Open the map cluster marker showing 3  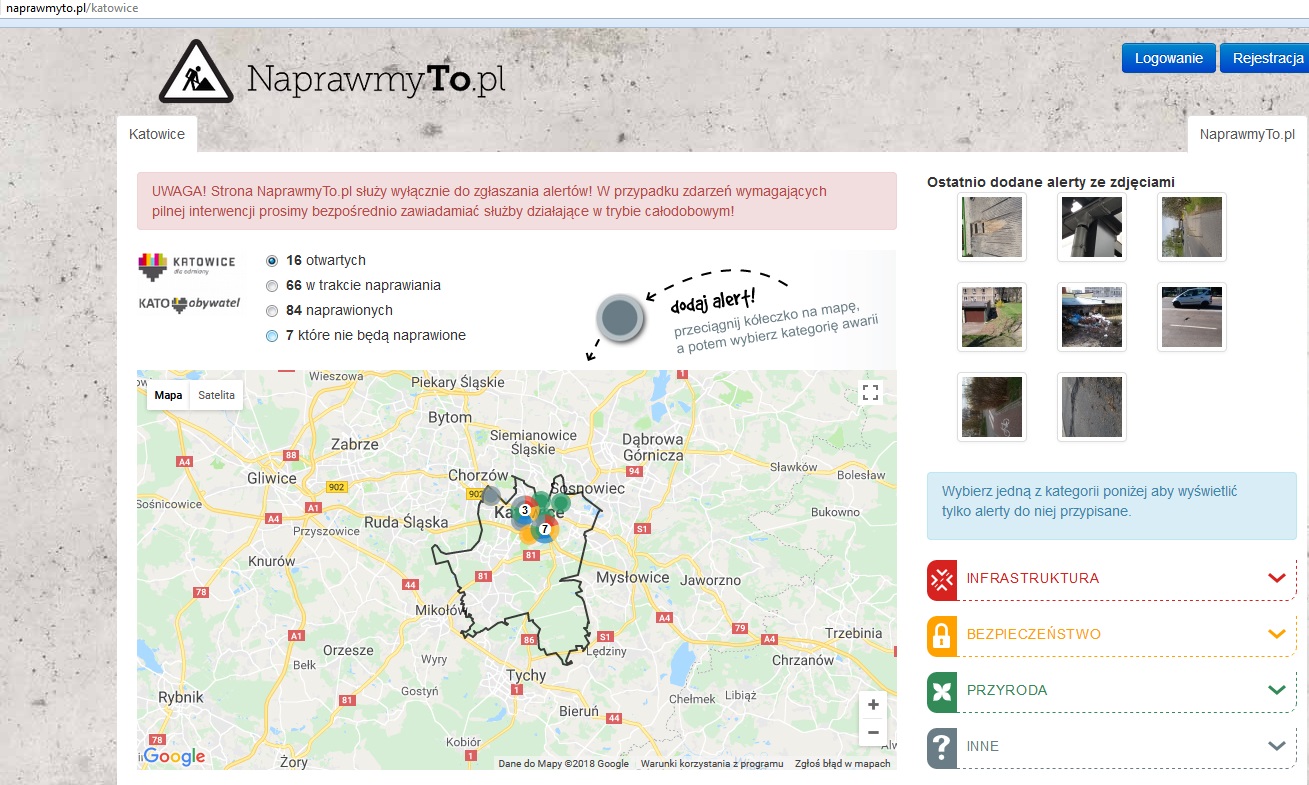pos(524,509)
